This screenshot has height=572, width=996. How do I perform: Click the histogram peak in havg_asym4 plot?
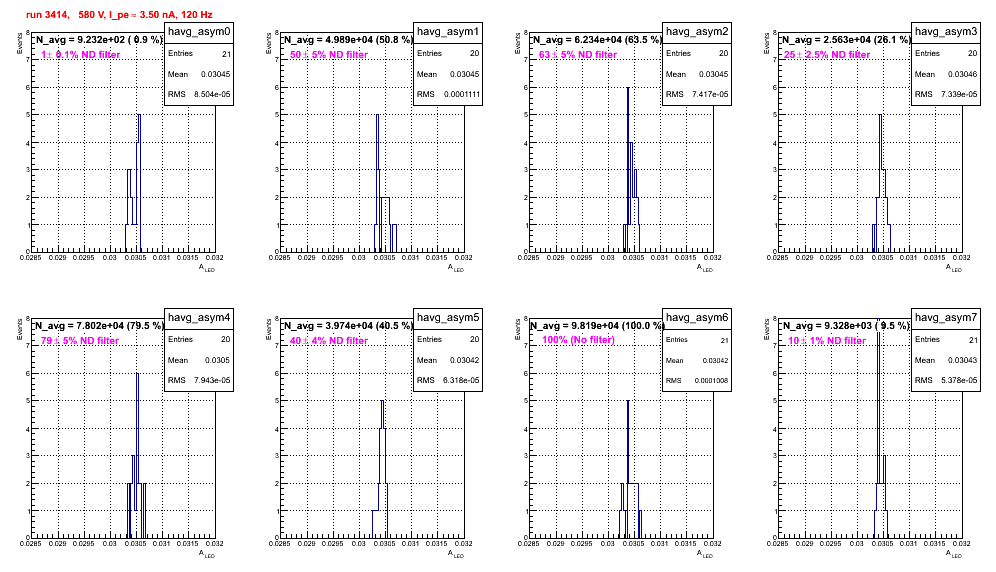(x=137, y=375)
